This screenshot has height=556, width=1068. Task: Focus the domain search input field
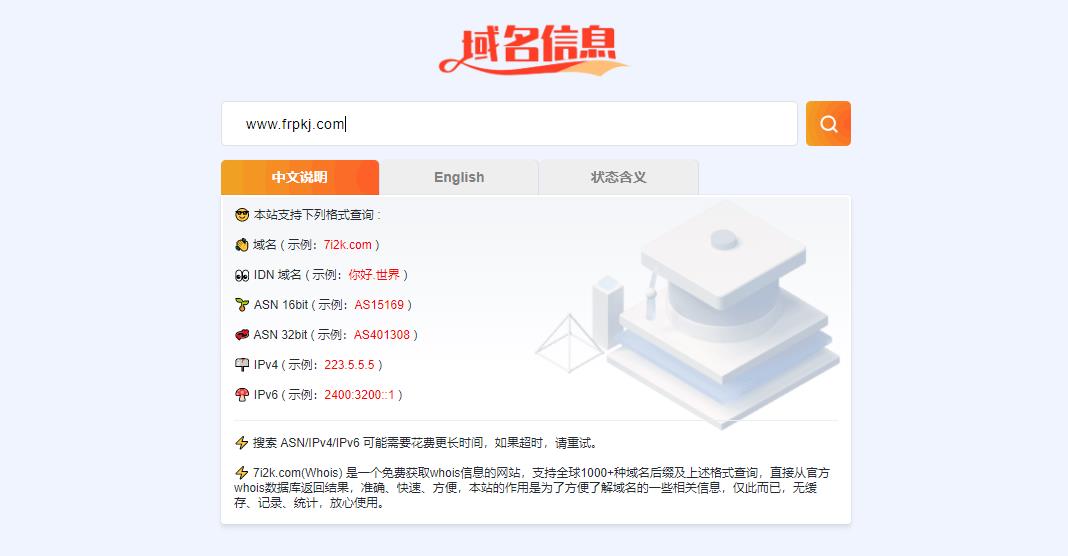(509, 123)
